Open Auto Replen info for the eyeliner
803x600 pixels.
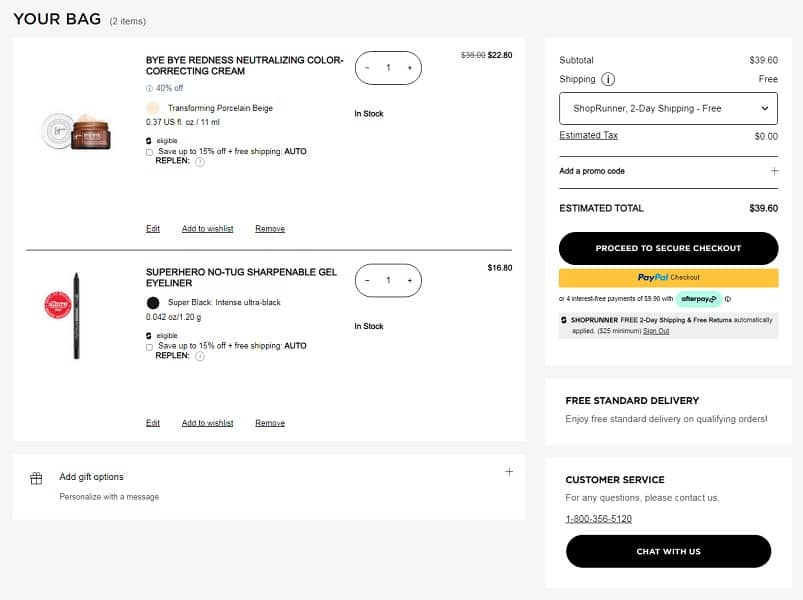click(x=200, y=356)
